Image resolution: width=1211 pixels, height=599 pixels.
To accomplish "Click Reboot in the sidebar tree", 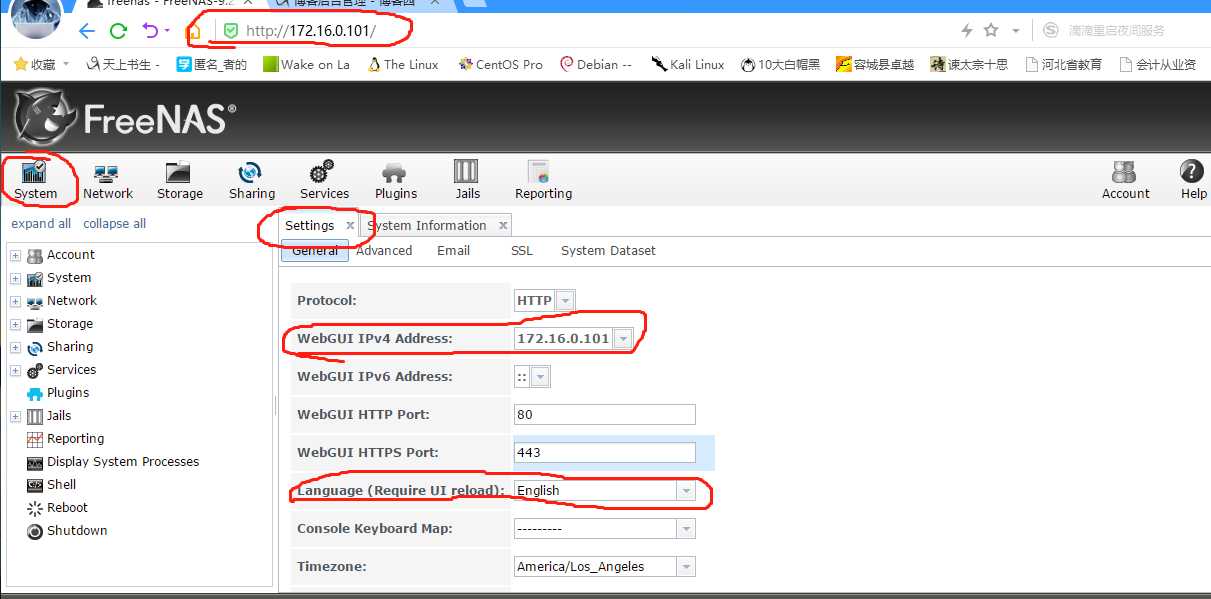I will point(67,508).
